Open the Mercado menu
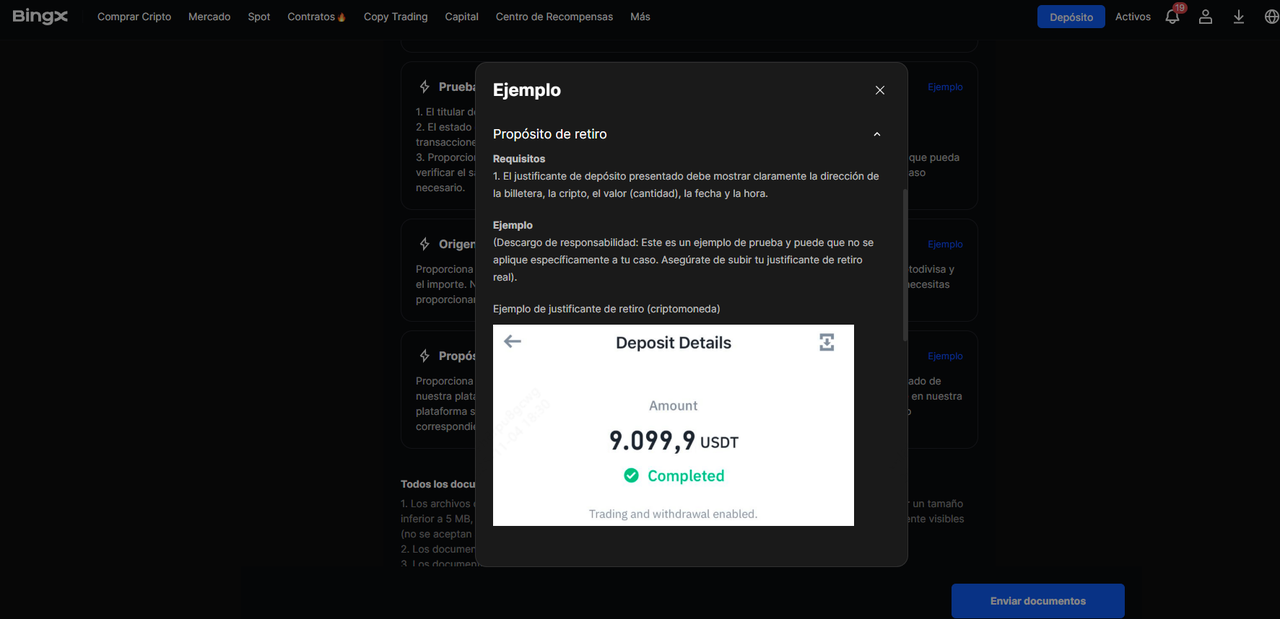Screen dimensions: 1280x619 pyautogui.click(x=209, y=17)
